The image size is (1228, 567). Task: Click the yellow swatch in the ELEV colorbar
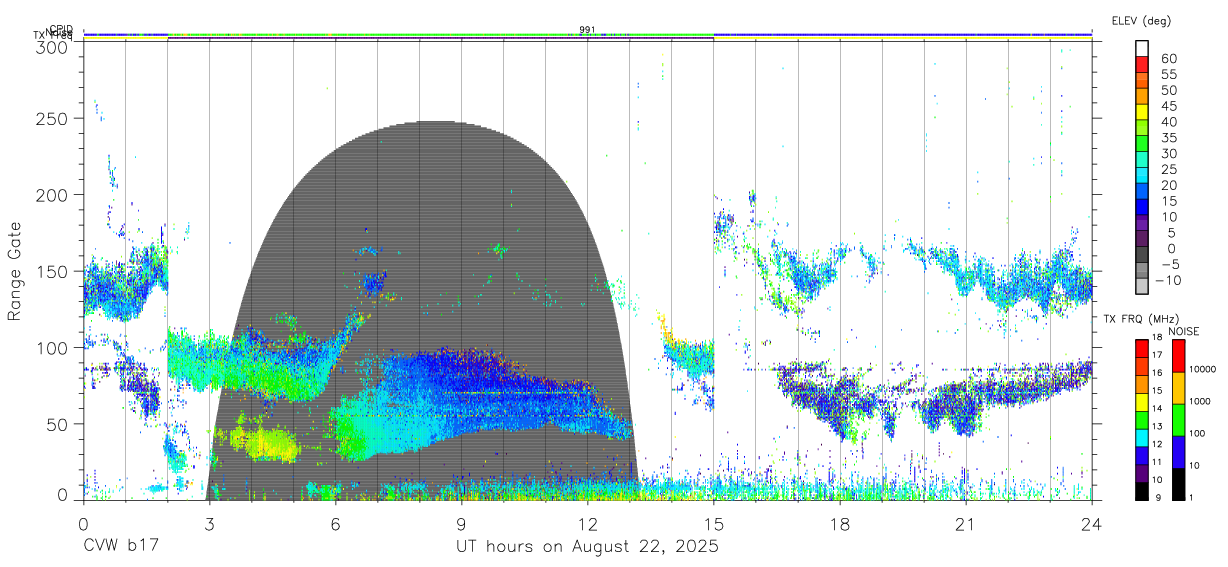point(1142,112)
